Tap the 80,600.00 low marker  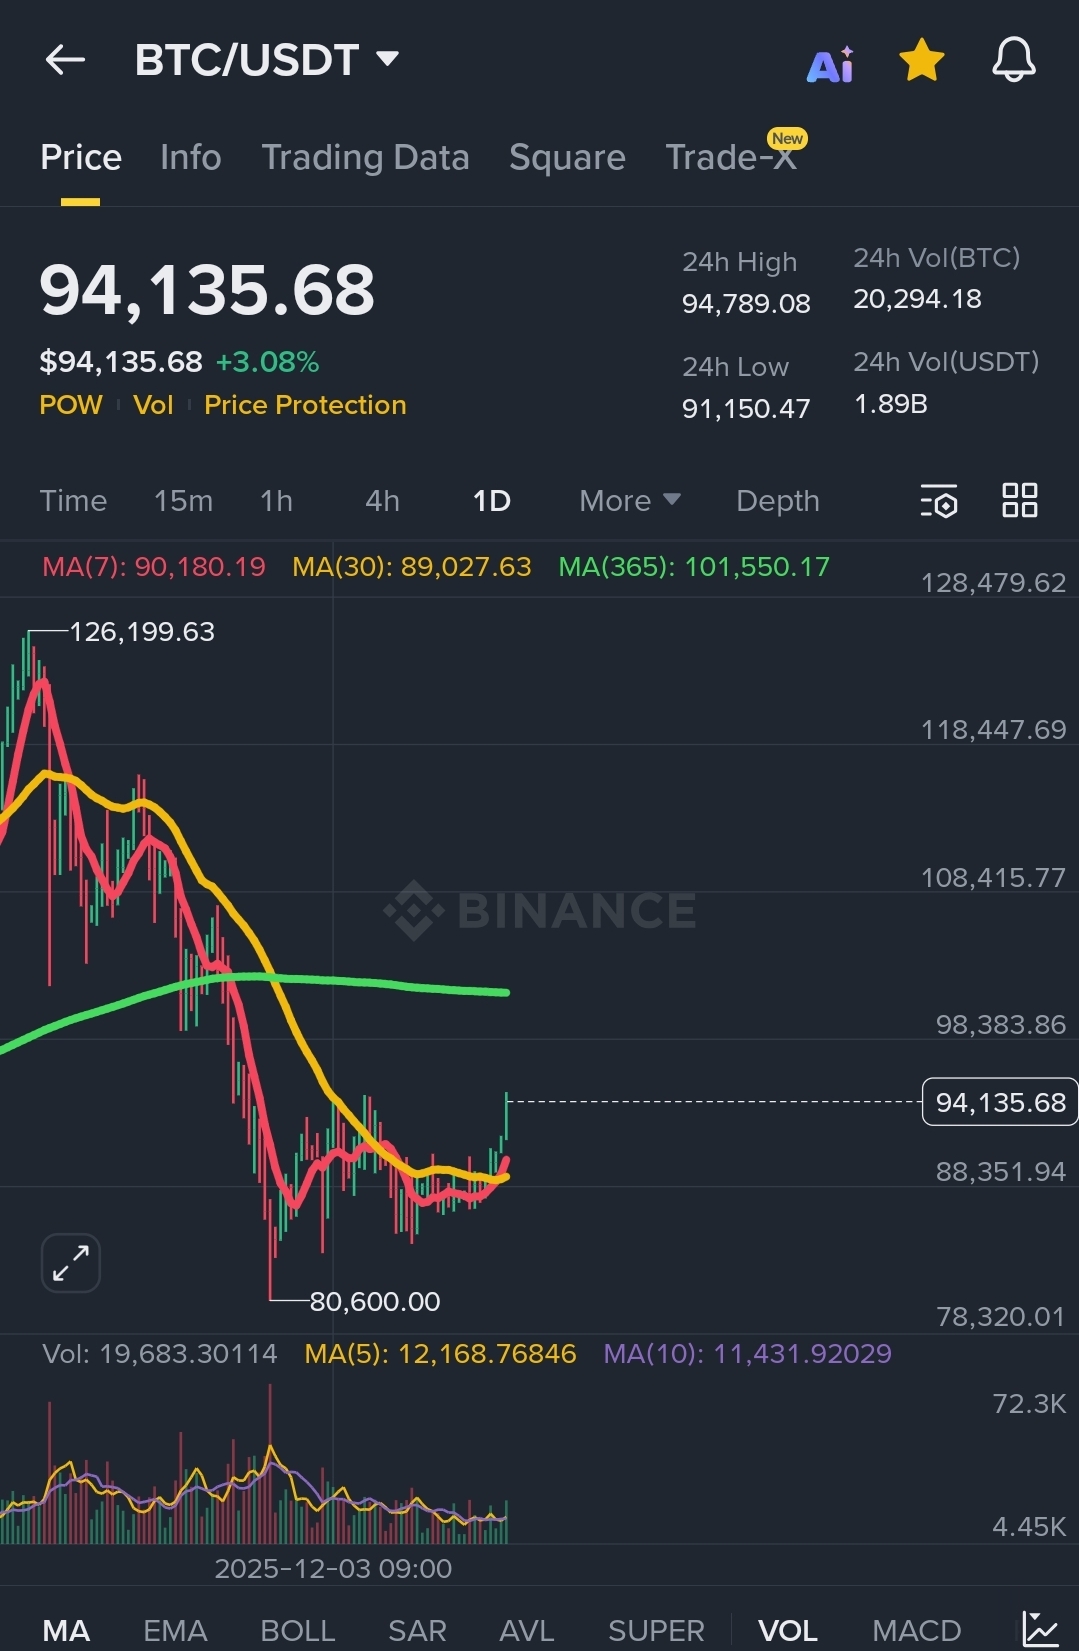pos(375,1302)
